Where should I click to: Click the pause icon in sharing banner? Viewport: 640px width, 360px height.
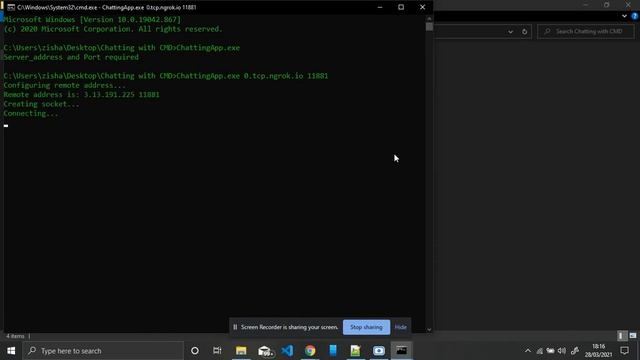(x=235, y=327)
